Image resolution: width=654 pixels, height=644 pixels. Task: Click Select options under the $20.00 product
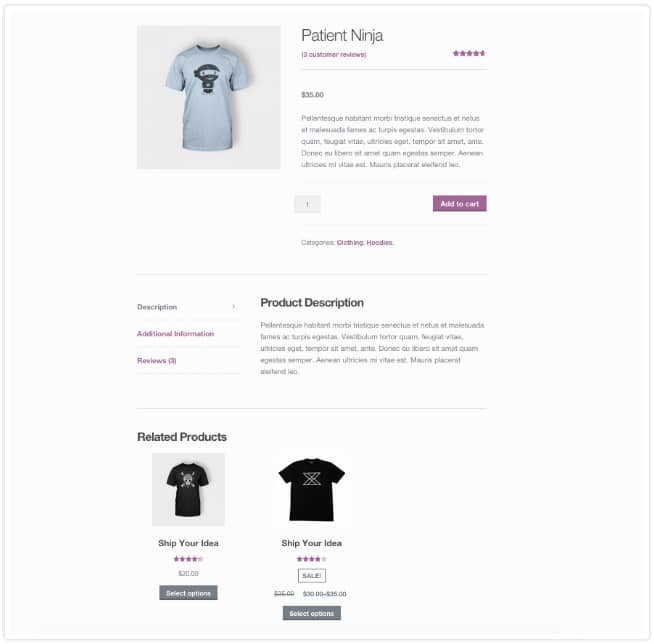tap(188, 593)
